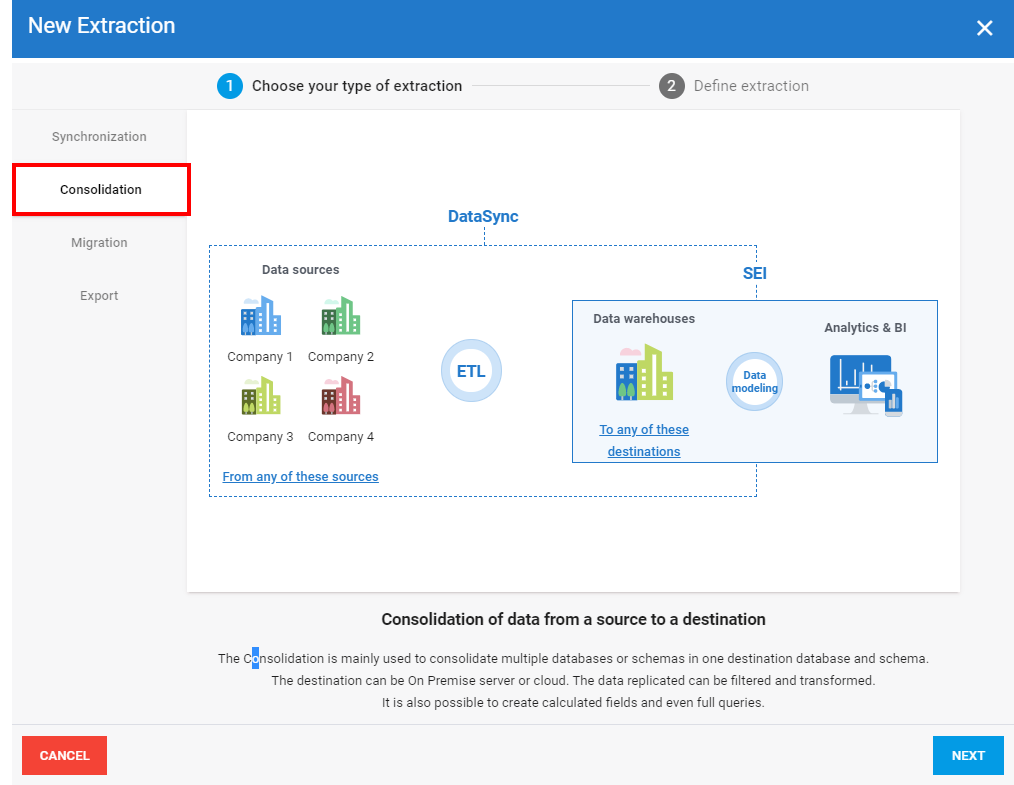Screen dimensions: 1014x785
Task: Click the Company 4 red building icon
Action: (x=341, y=396)
